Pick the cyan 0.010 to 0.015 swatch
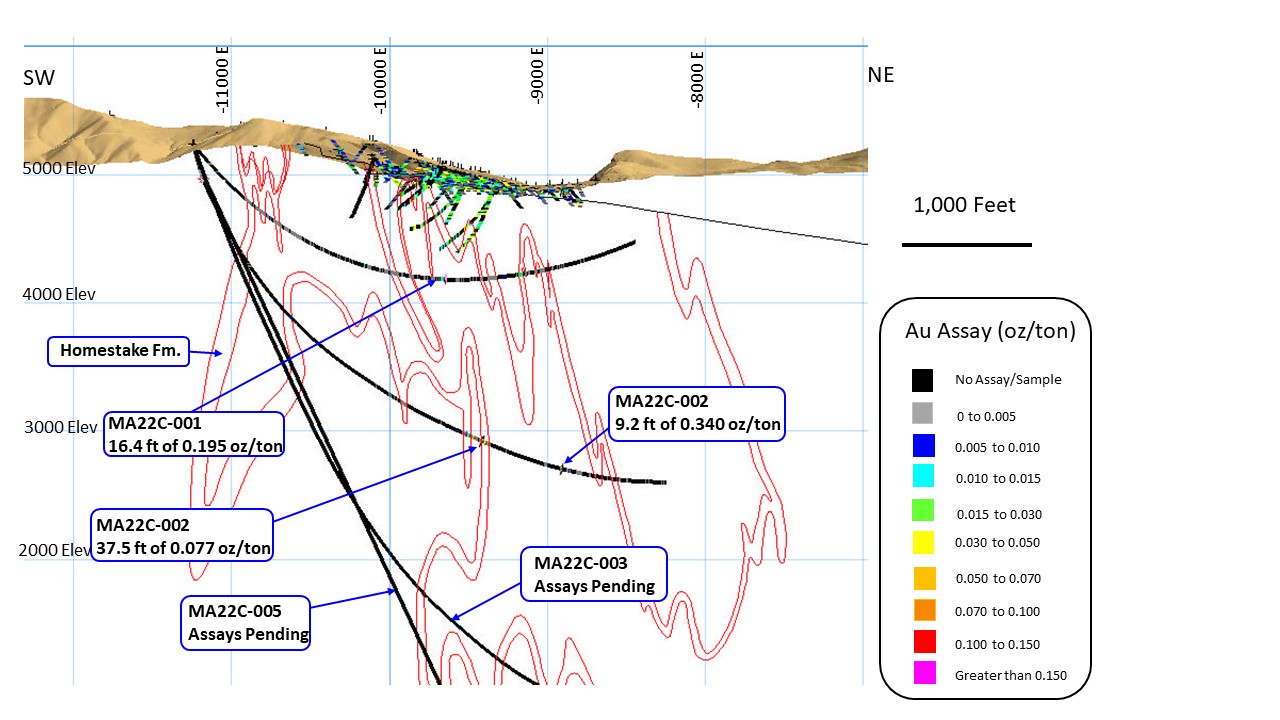 tap(922, 477)
